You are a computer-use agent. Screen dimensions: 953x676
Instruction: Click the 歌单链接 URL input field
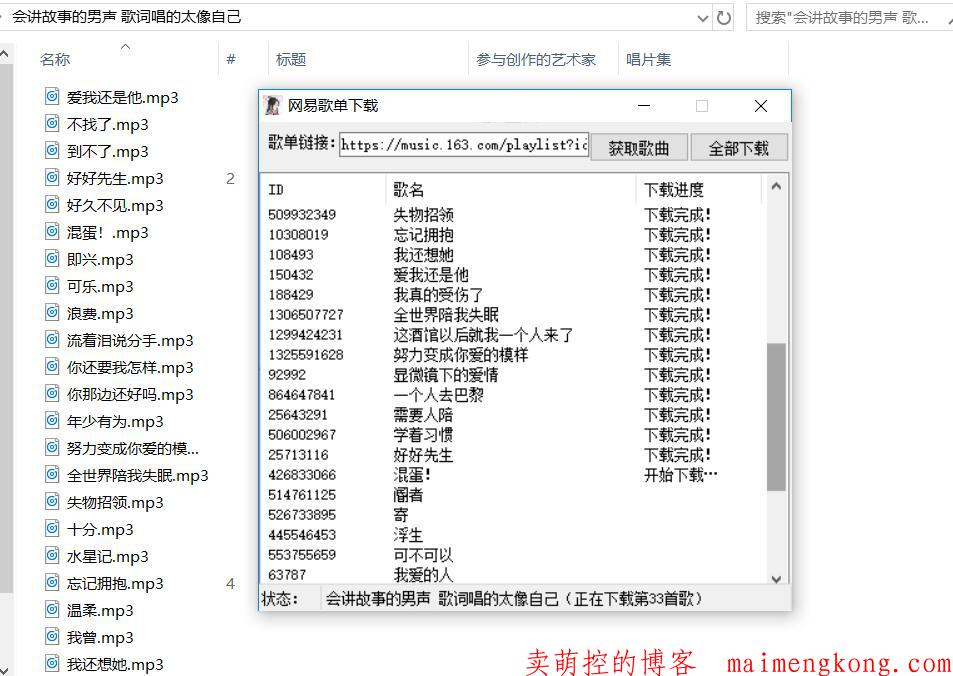(x=463, y=145)
